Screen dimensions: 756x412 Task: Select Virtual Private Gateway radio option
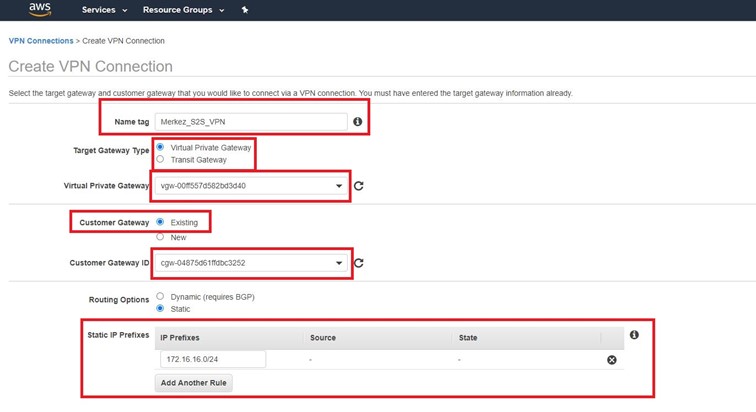click(x=160, y=147)
